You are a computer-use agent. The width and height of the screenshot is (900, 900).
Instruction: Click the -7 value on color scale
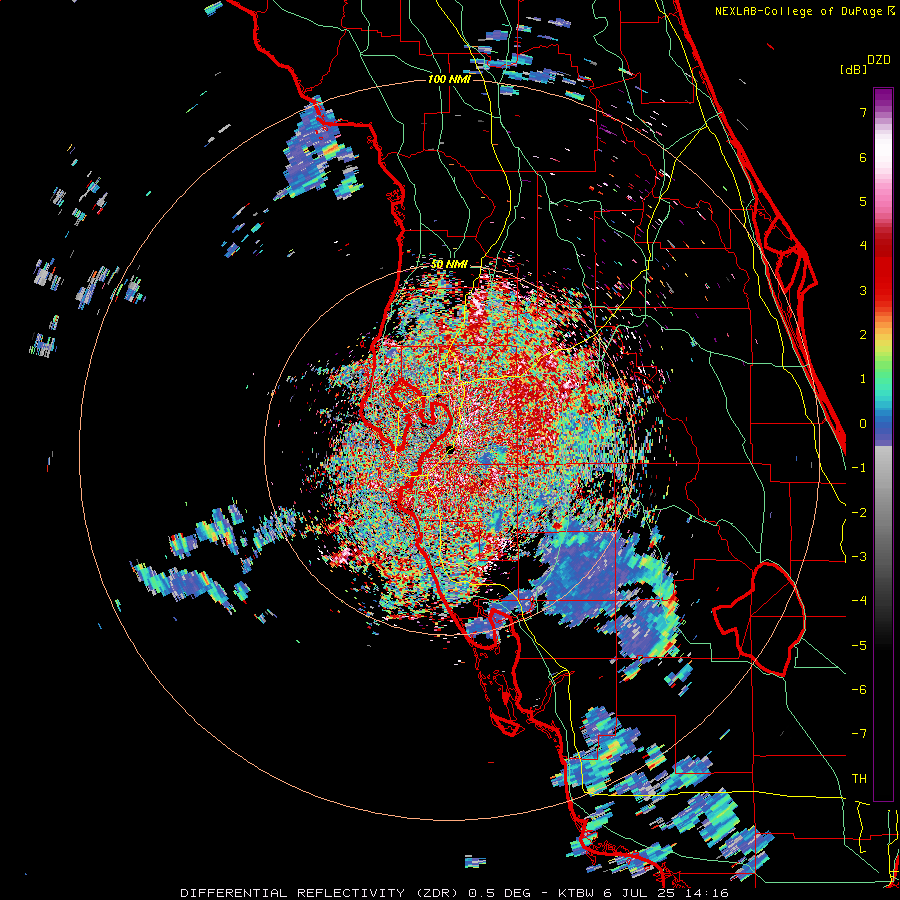click(x=859, y=734)
